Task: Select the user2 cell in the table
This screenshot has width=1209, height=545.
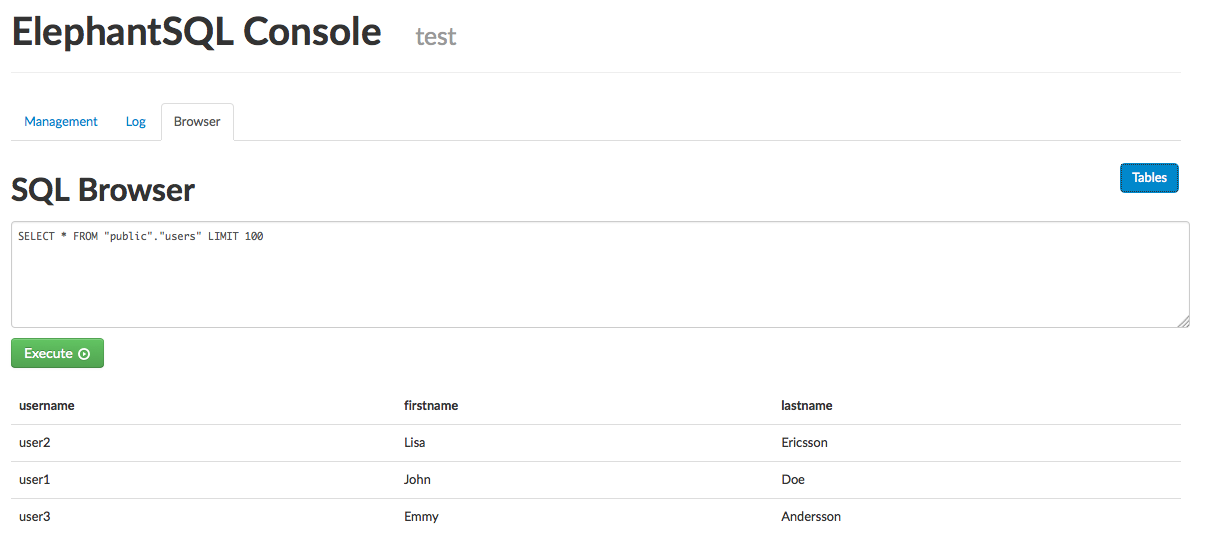Action: click(34, 443)
